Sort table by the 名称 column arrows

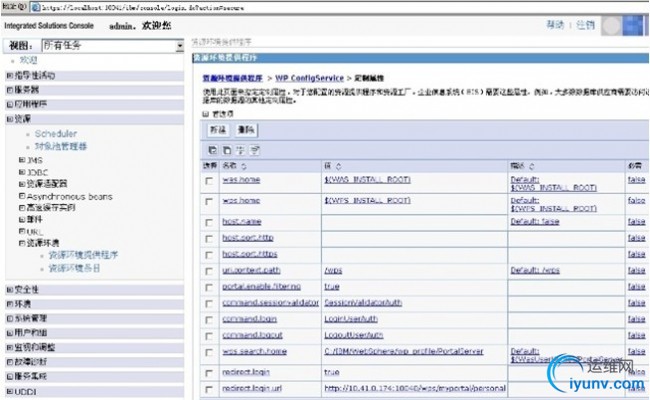point(244,166)
